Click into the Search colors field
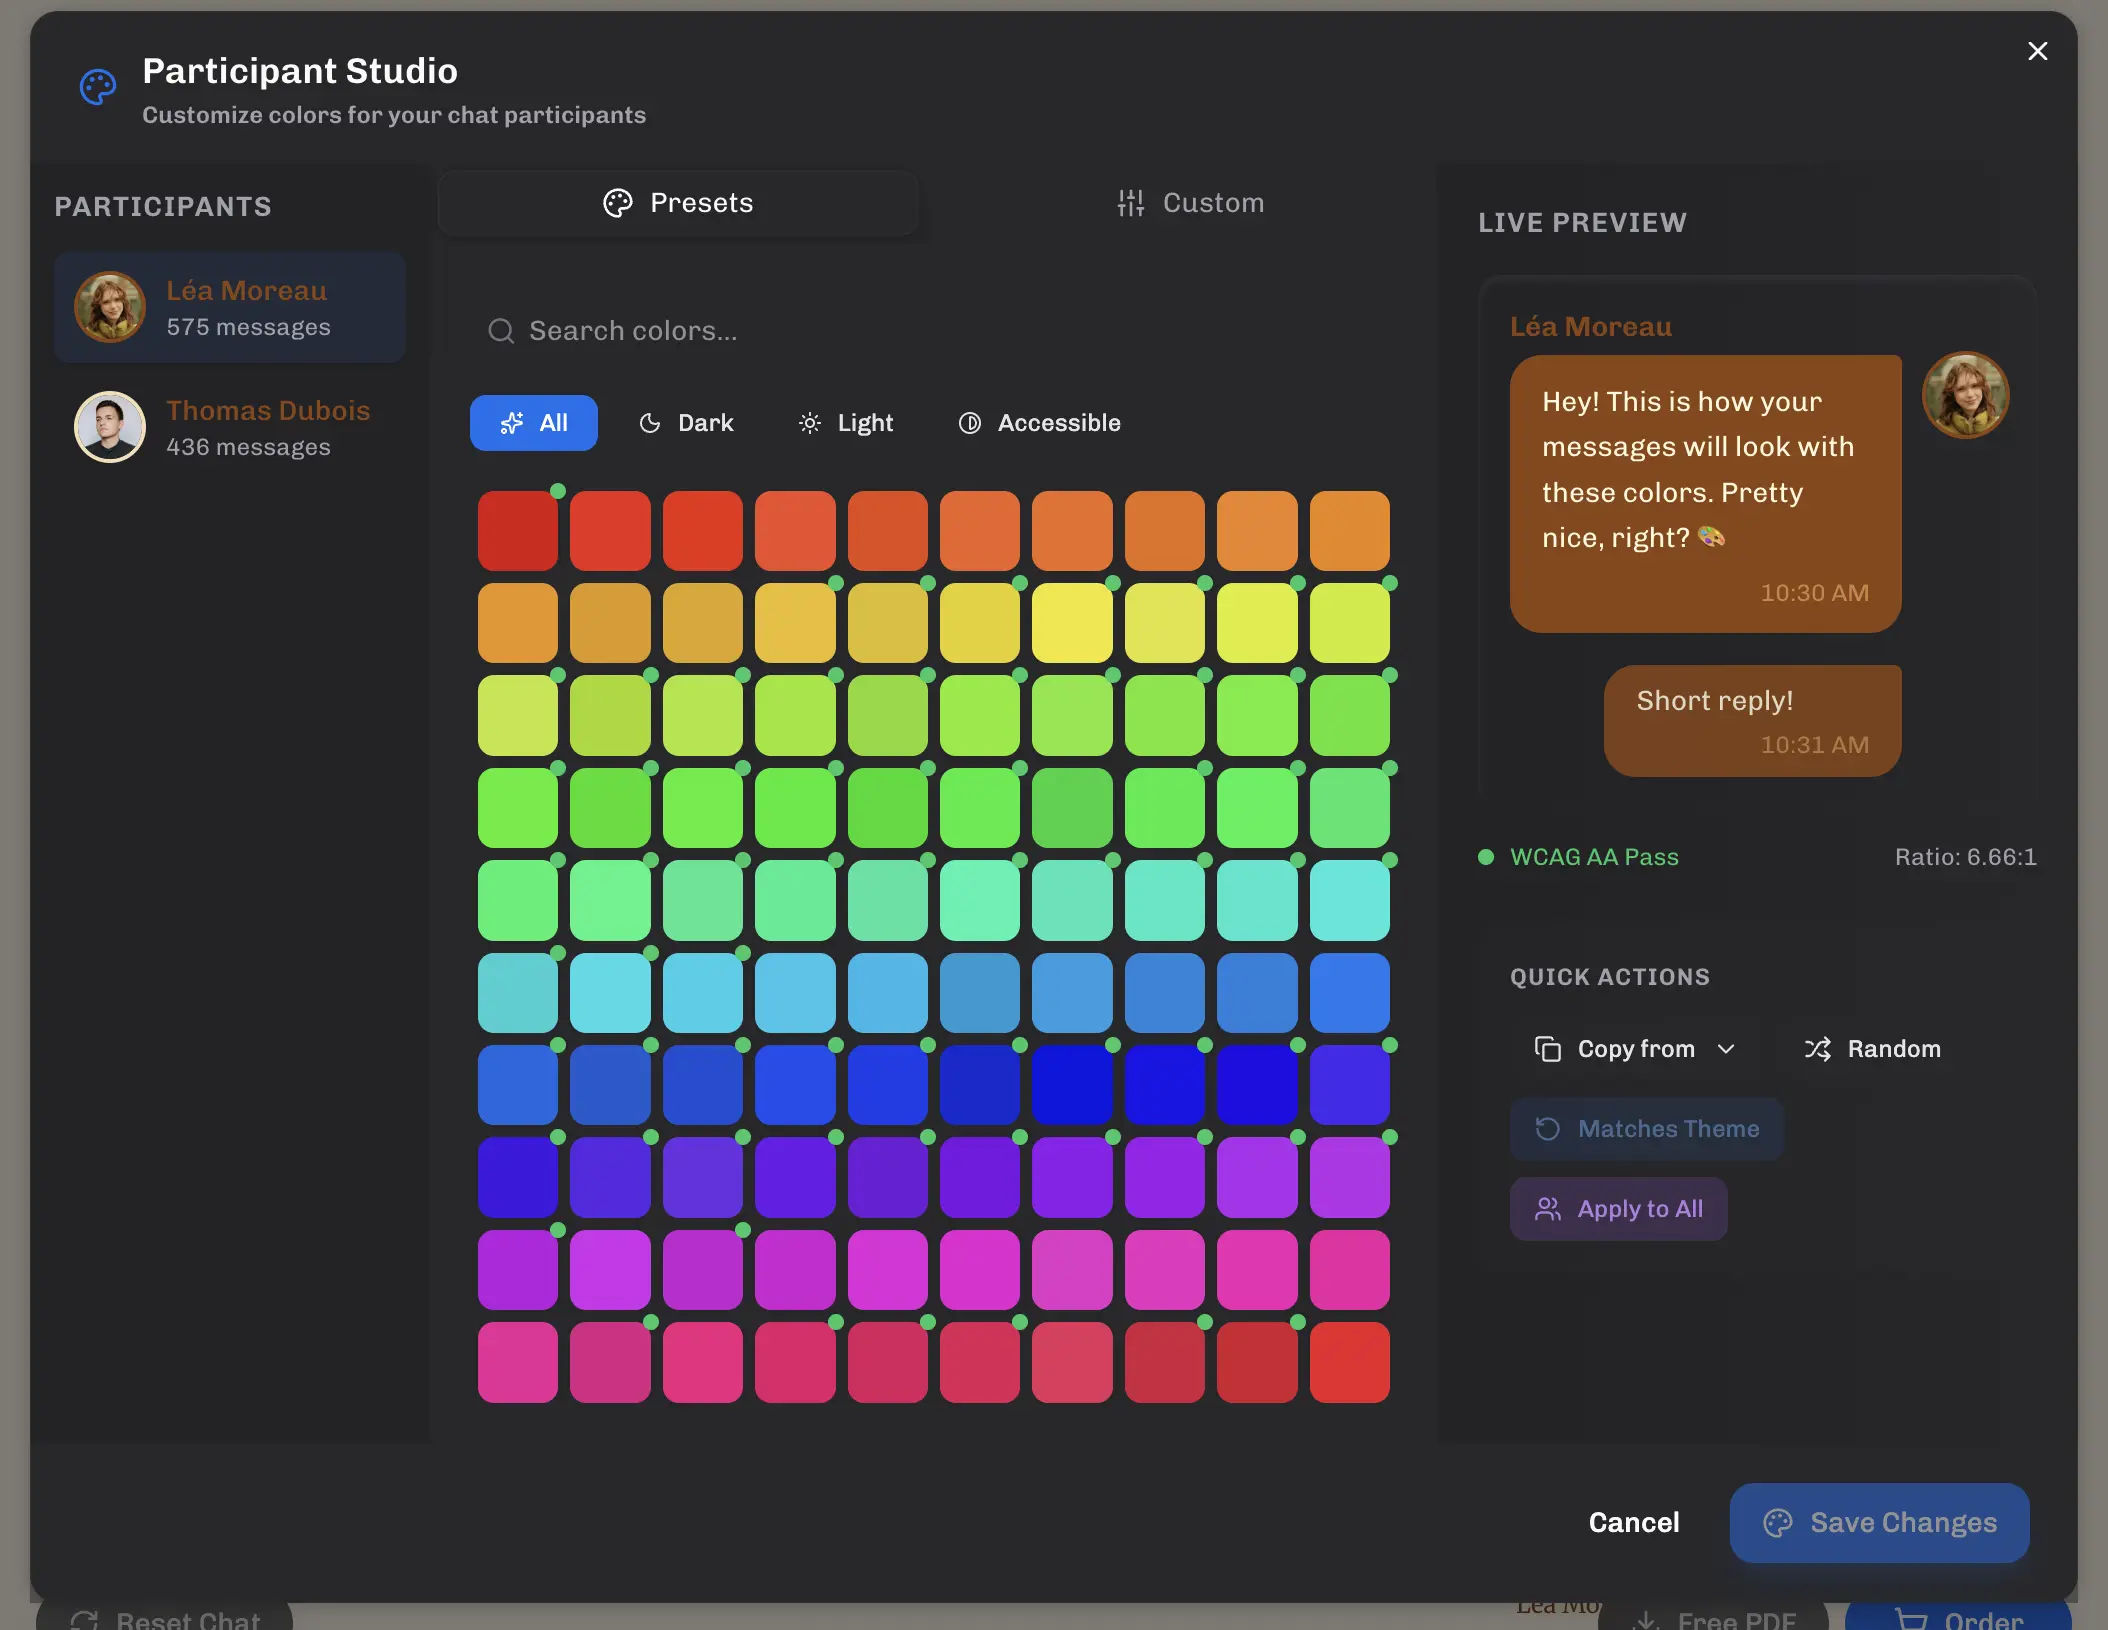2108x1630 pixels. point(934,331)
